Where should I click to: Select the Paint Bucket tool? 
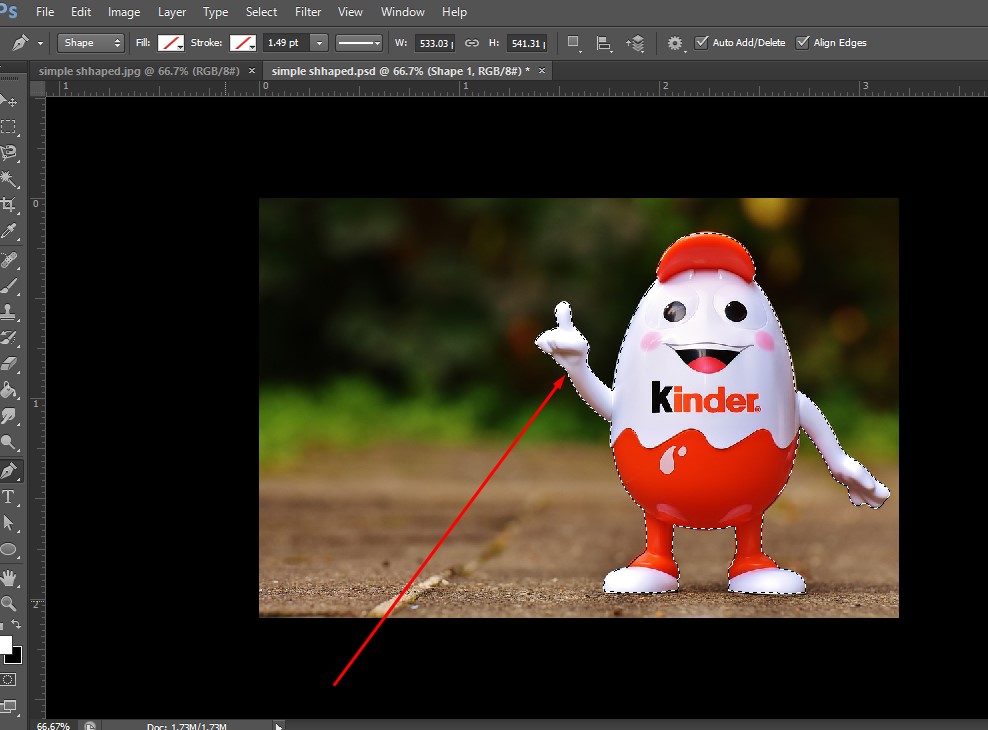point(9,390)
